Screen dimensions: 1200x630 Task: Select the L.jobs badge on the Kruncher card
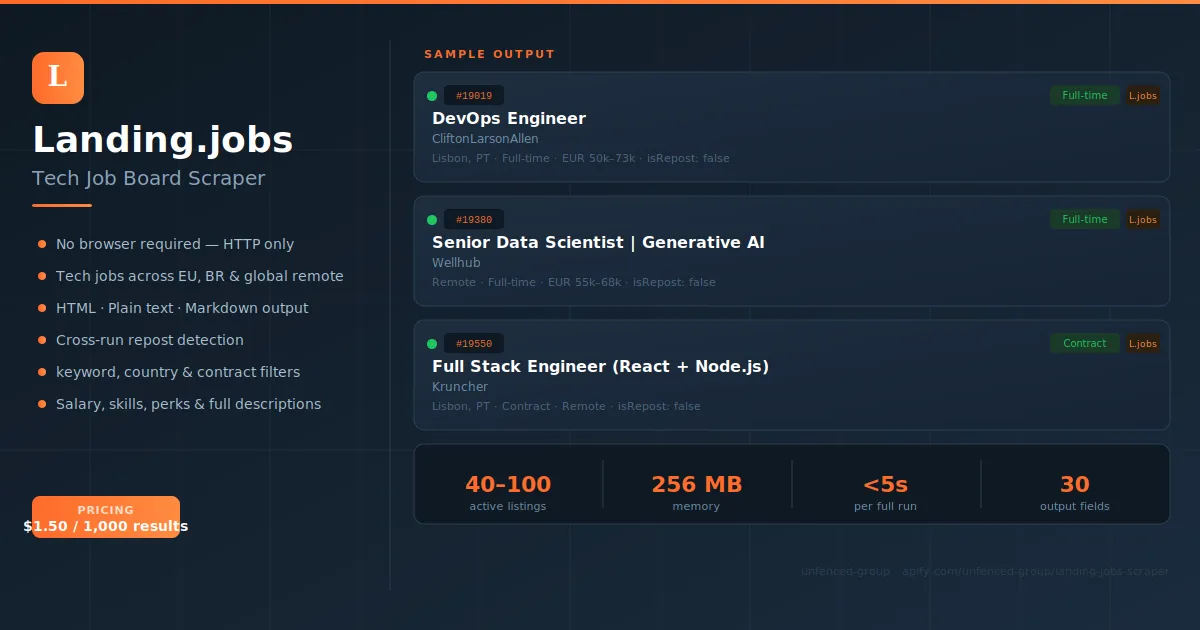coord(1143,343)
